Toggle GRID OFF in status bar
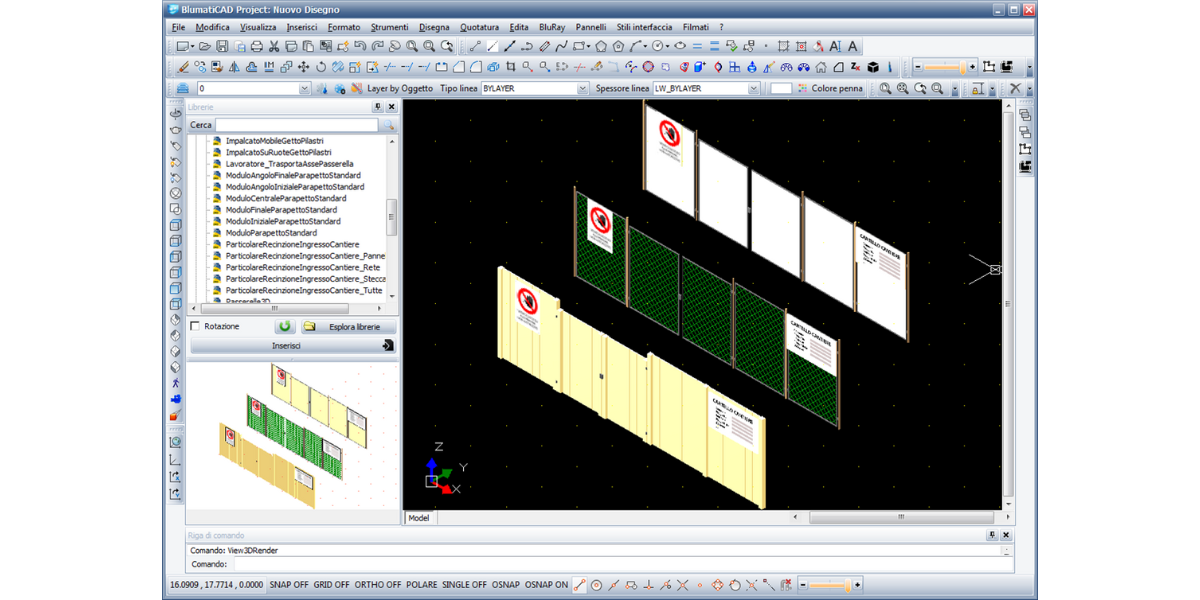Image resolution: width=1200 pixels, height=600 pixels. click(x=334, y=585)
